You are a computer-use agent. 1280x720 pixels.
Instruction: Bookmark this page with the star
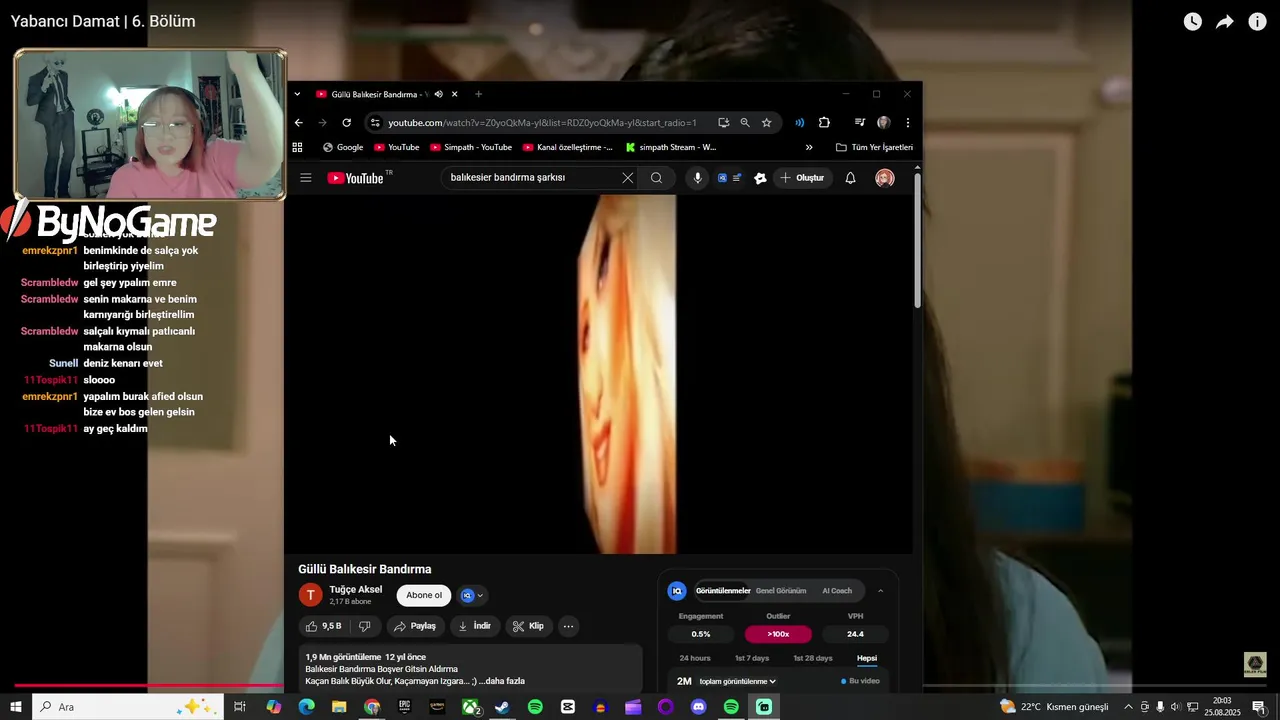[x=767, y=122]
